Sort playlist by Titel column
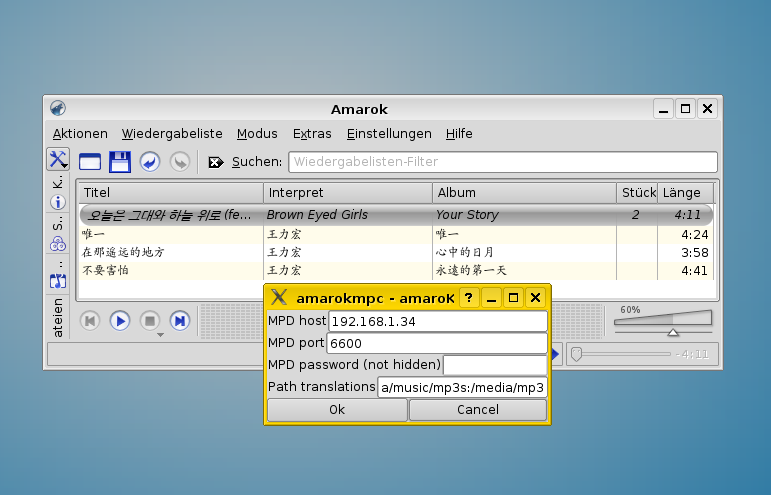 (x=171, y=193)
